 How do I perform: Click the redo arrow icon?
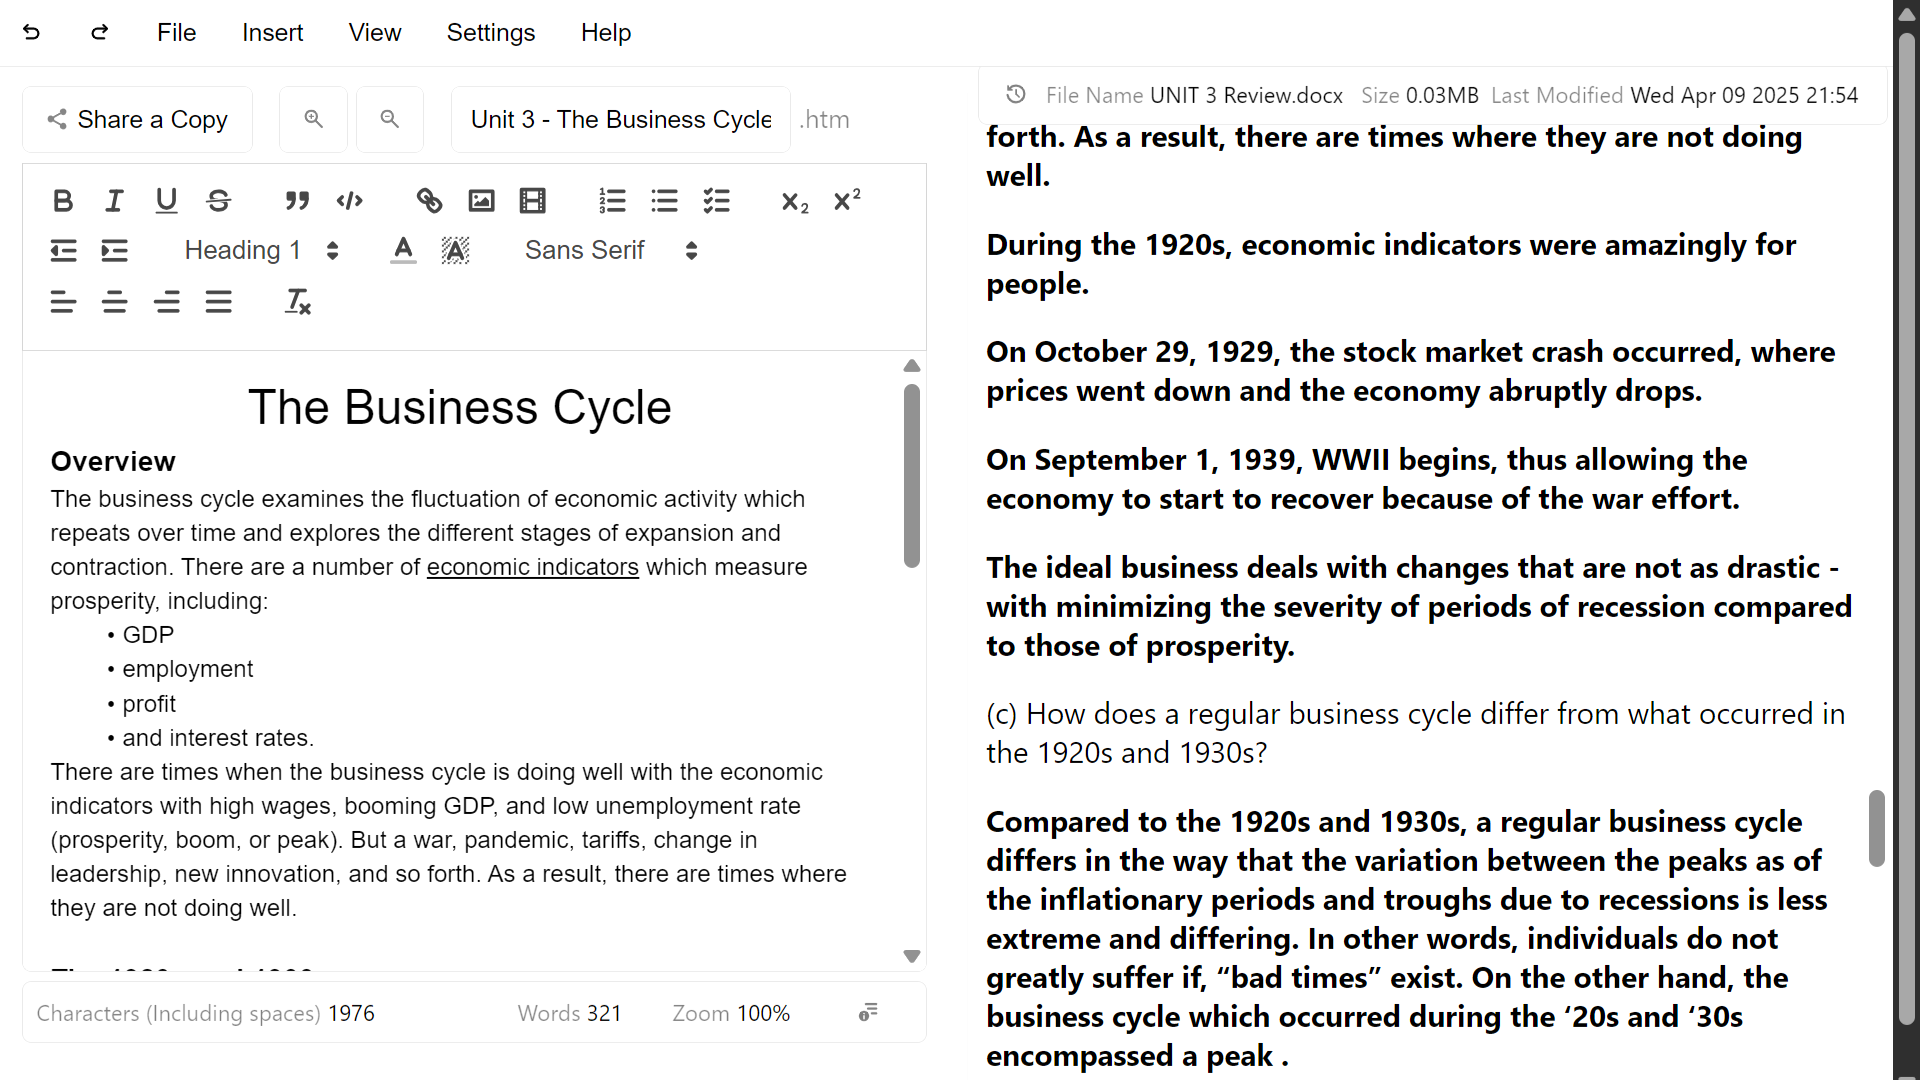(x=99, y=32)
